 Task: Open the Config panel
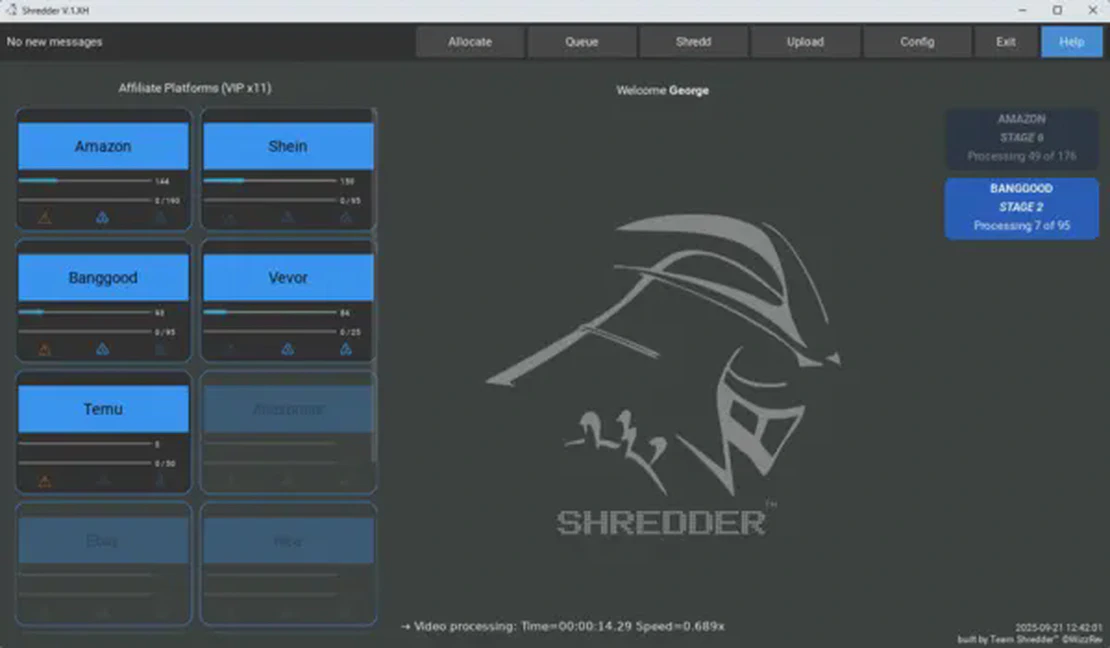(x=916, y=42)
